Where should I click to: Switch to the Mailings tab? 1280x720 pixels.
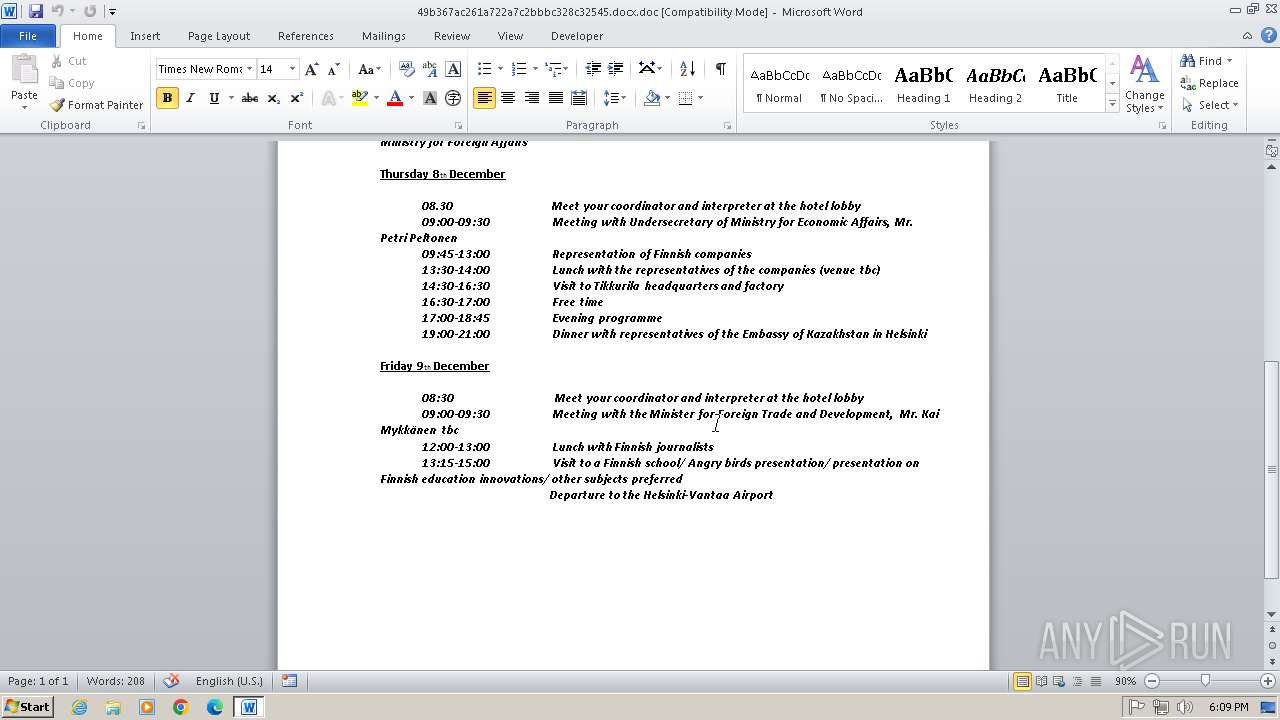click(384, 36)
